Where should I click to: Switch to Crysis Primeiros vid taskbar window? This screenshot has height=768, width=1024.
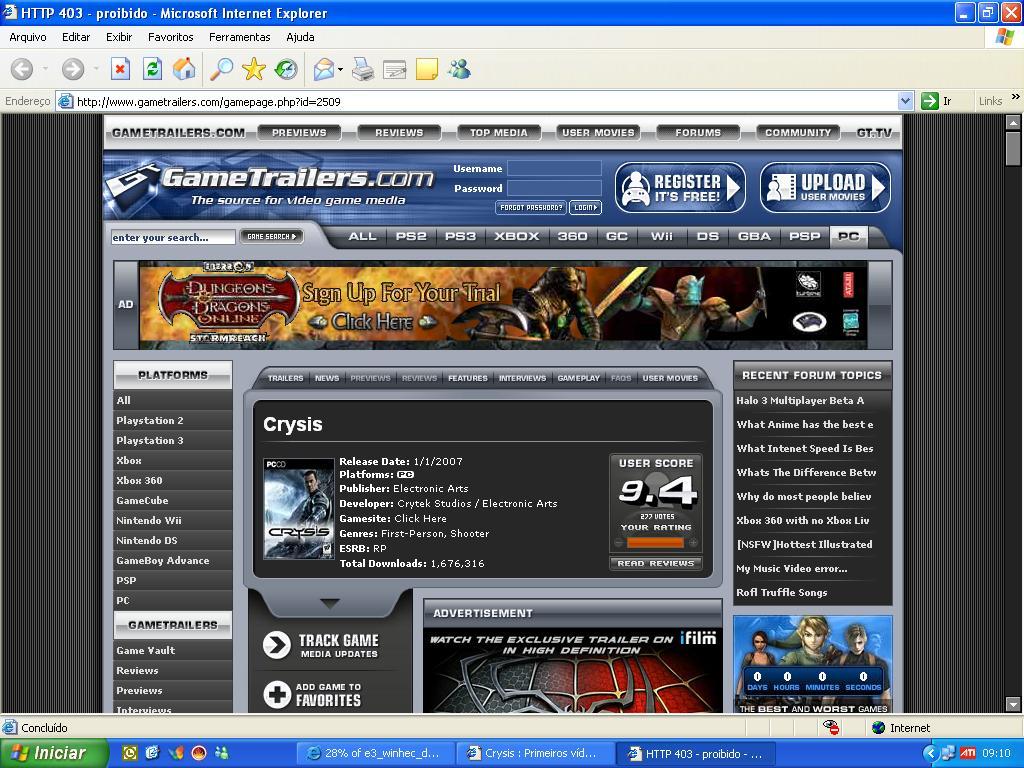point(534,753)
